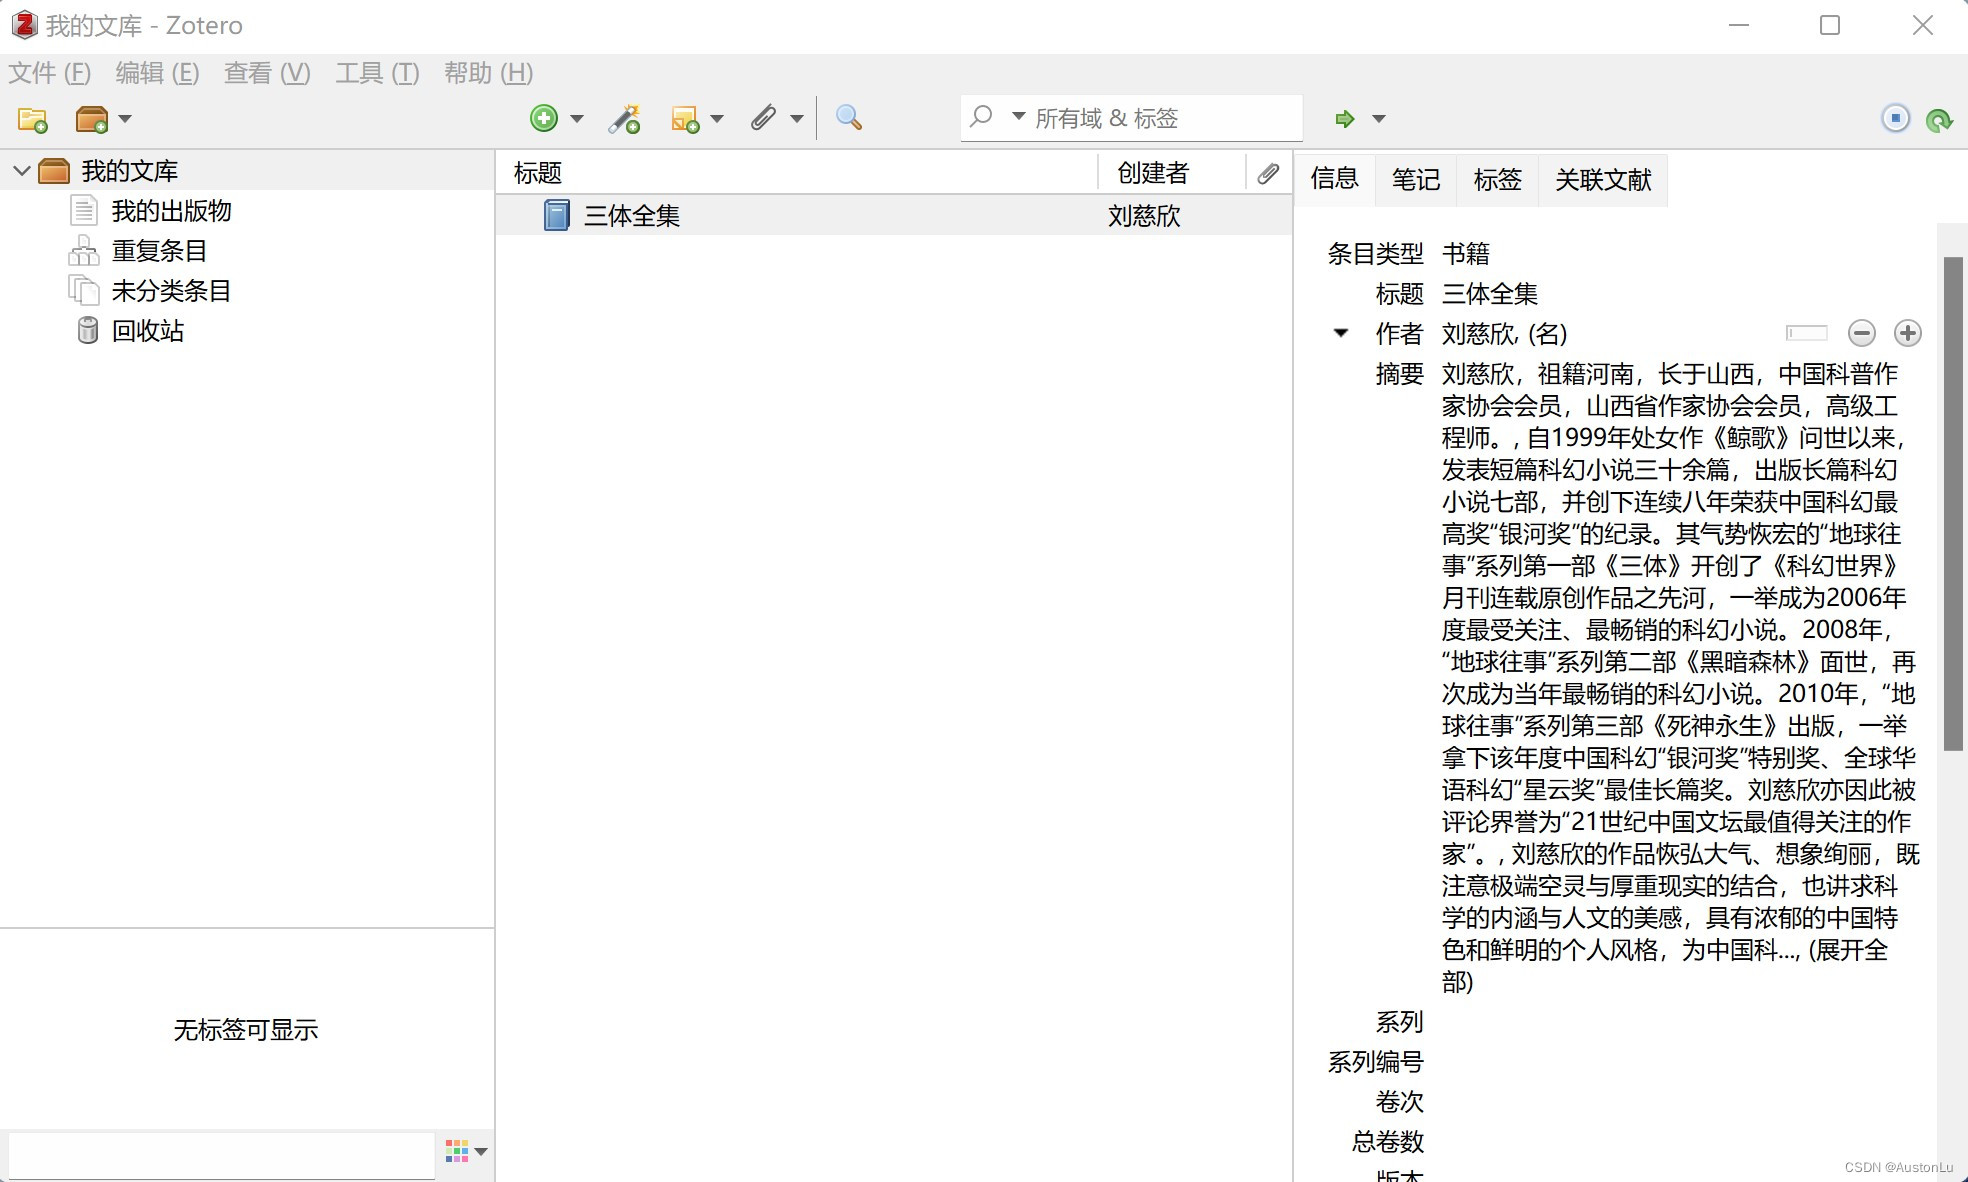Sort items by the 标题 column header
This screenshot has width=1968, height=1182.
pyautogui.click(x=797, y=173)
